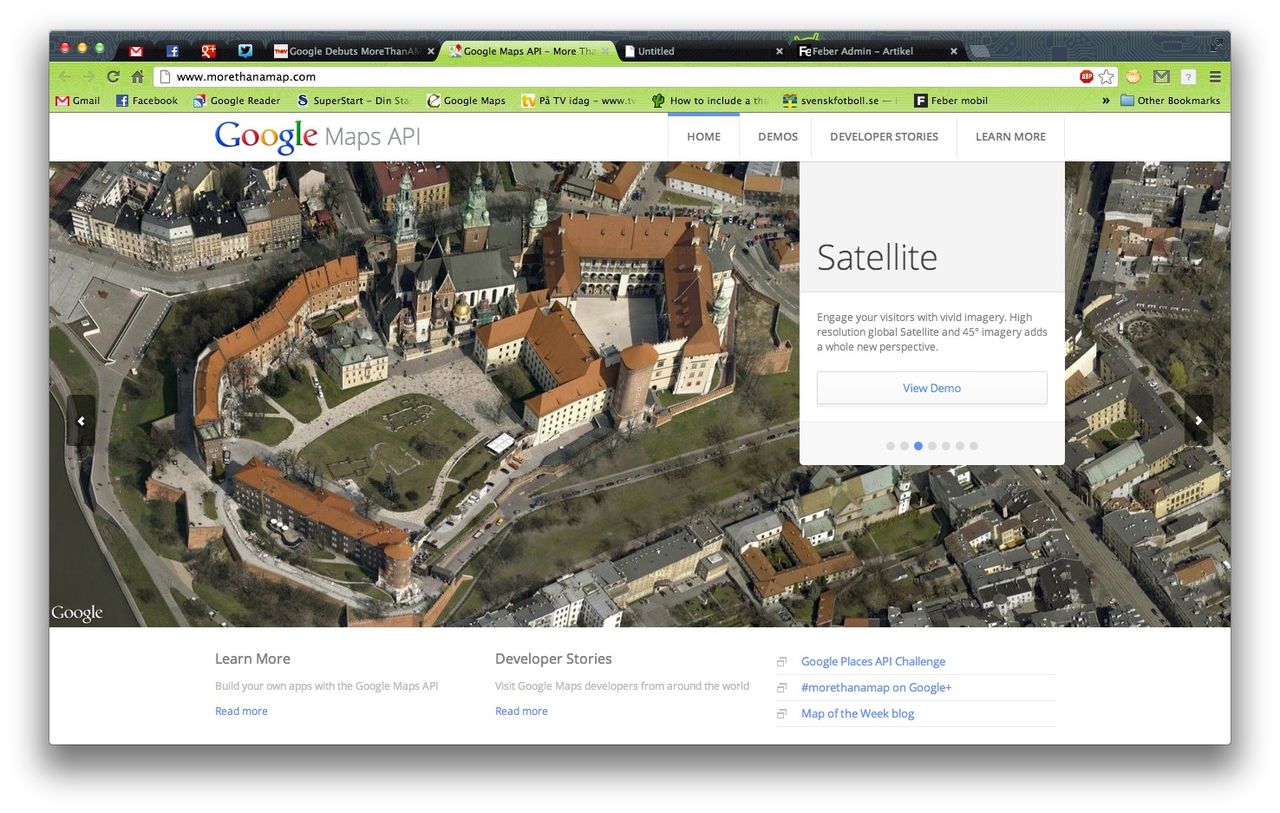
Task: Select the sixth carousel dot
Action: 960,446
